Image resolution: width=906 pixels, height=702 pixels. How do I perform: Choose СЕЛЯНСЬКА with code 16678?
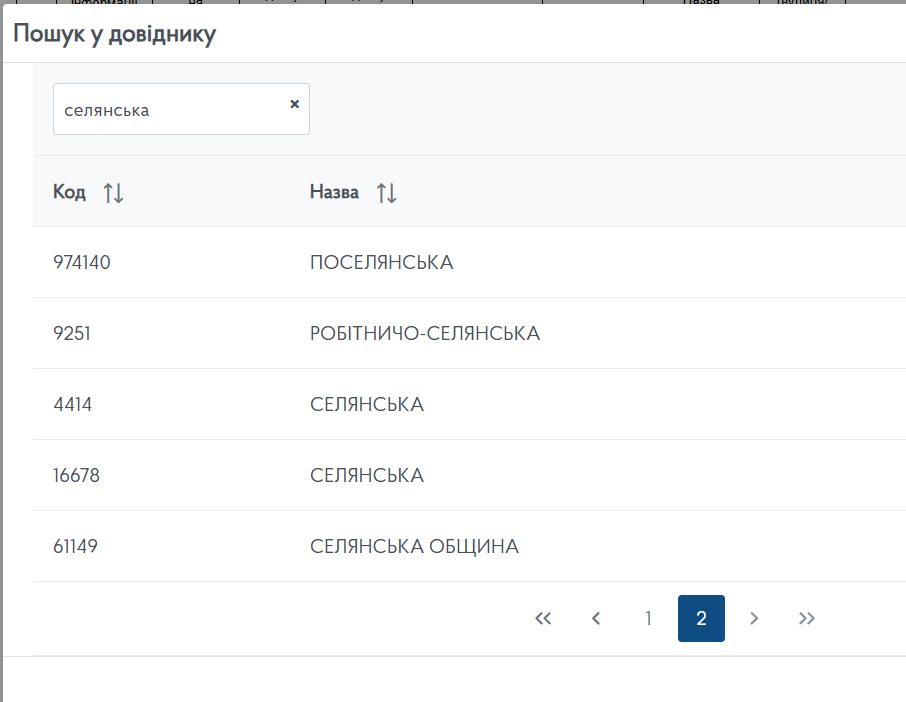[367, 476]
